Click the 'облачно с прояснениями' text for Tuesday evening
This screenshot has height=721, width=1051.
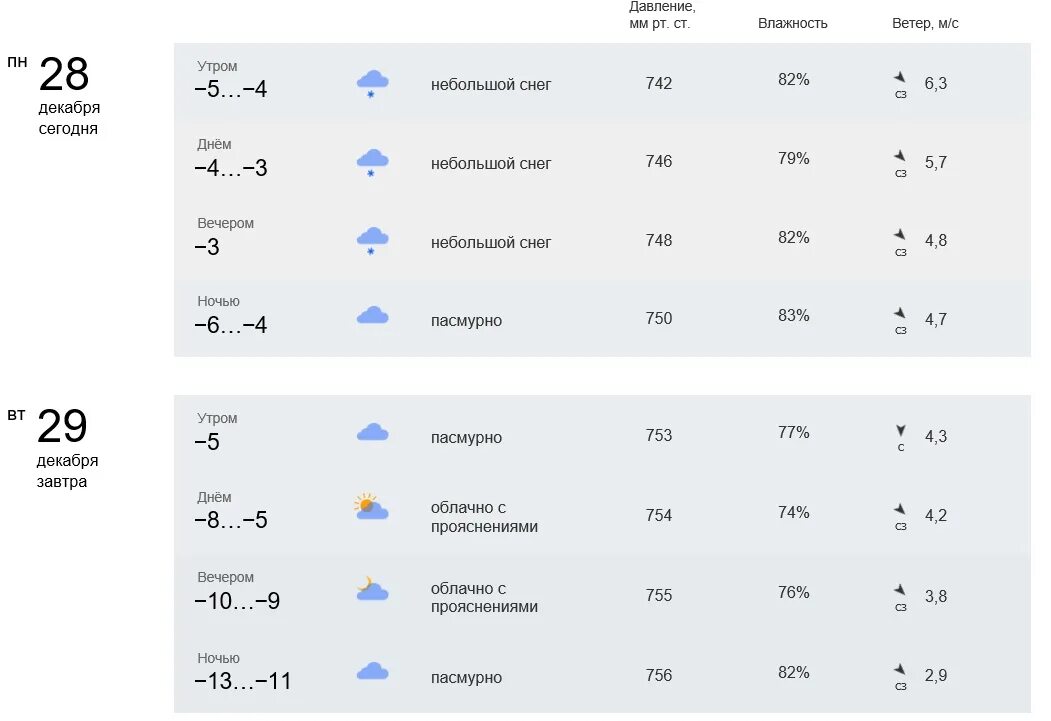pyautogui.click(x=484, y=597)
